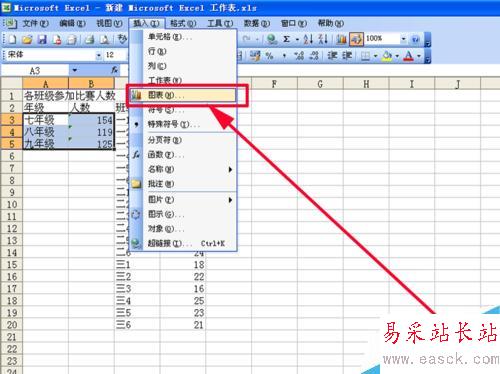The height and width of the screenshot is (374, 500).
Task: Open the 窗口 (Window) menu
Action: point(293,23)
